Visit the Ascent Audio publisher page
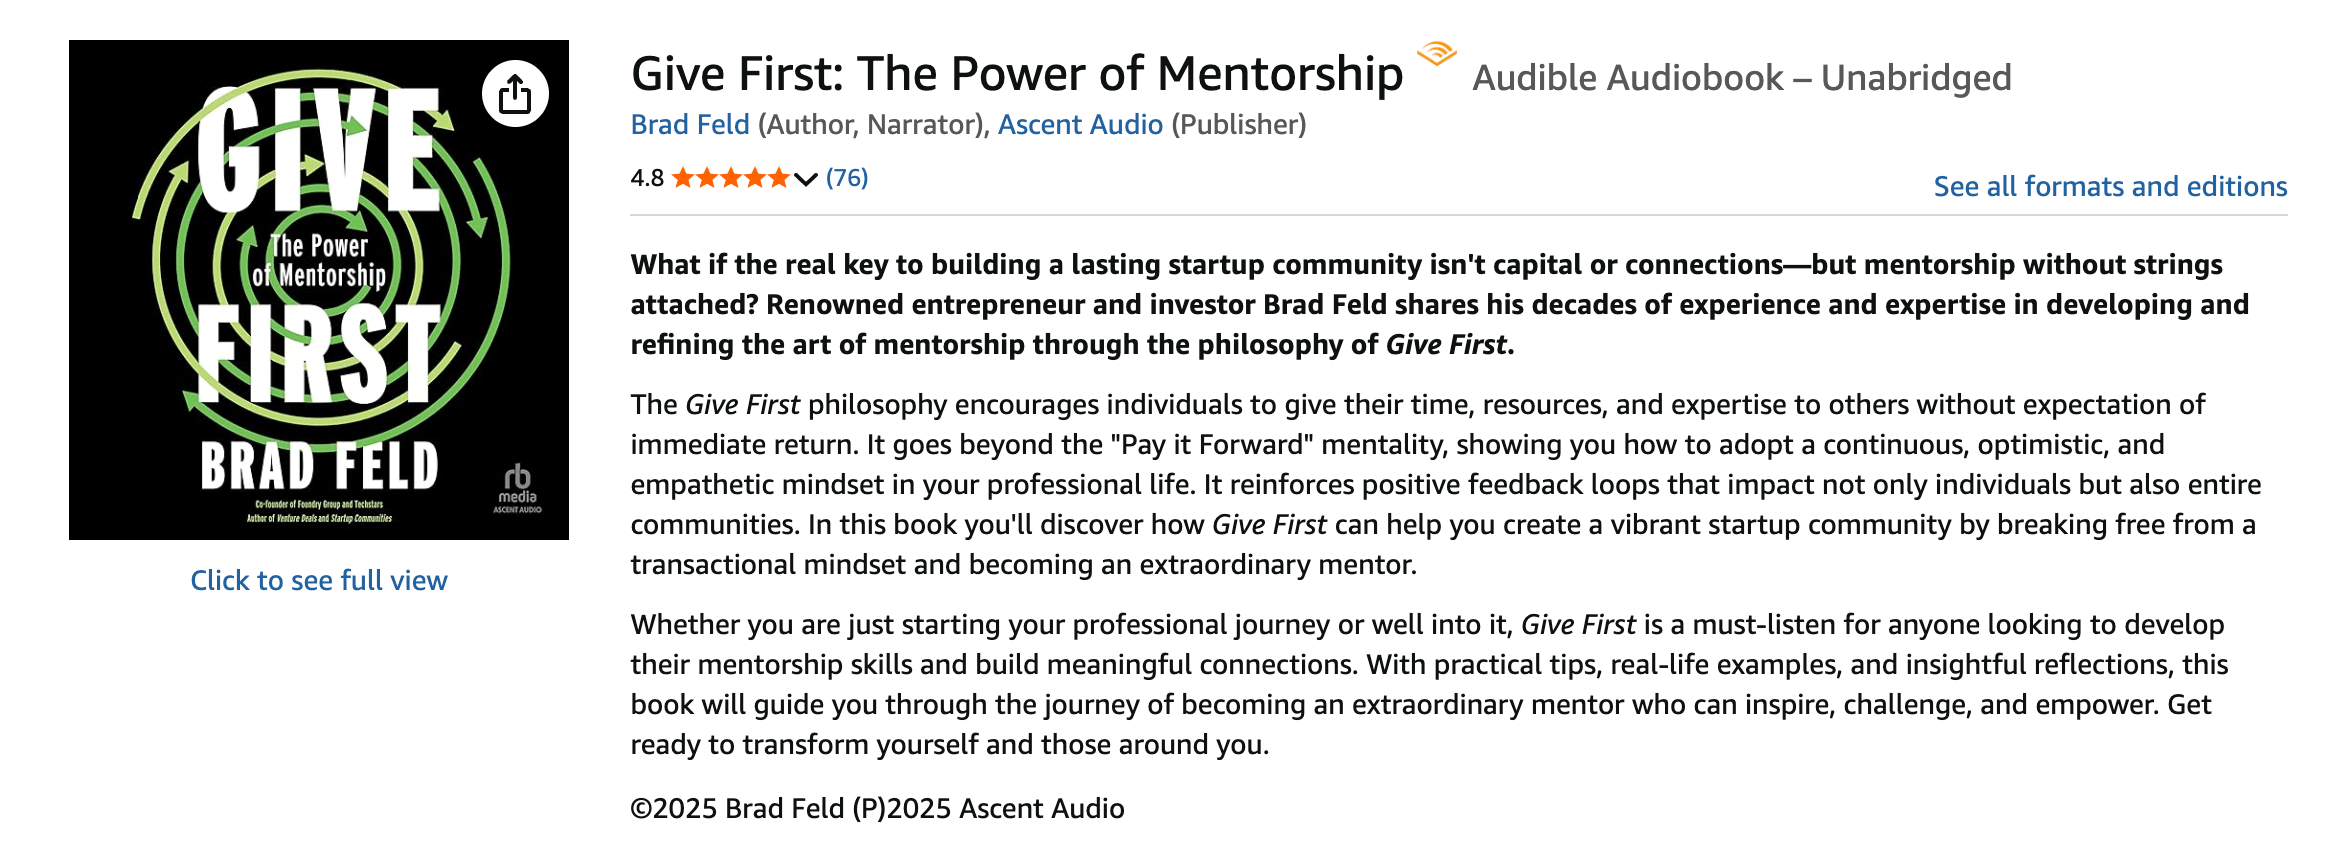Screen dimensions: 2334x844 pyautogui.click(x=1078, y=124)
